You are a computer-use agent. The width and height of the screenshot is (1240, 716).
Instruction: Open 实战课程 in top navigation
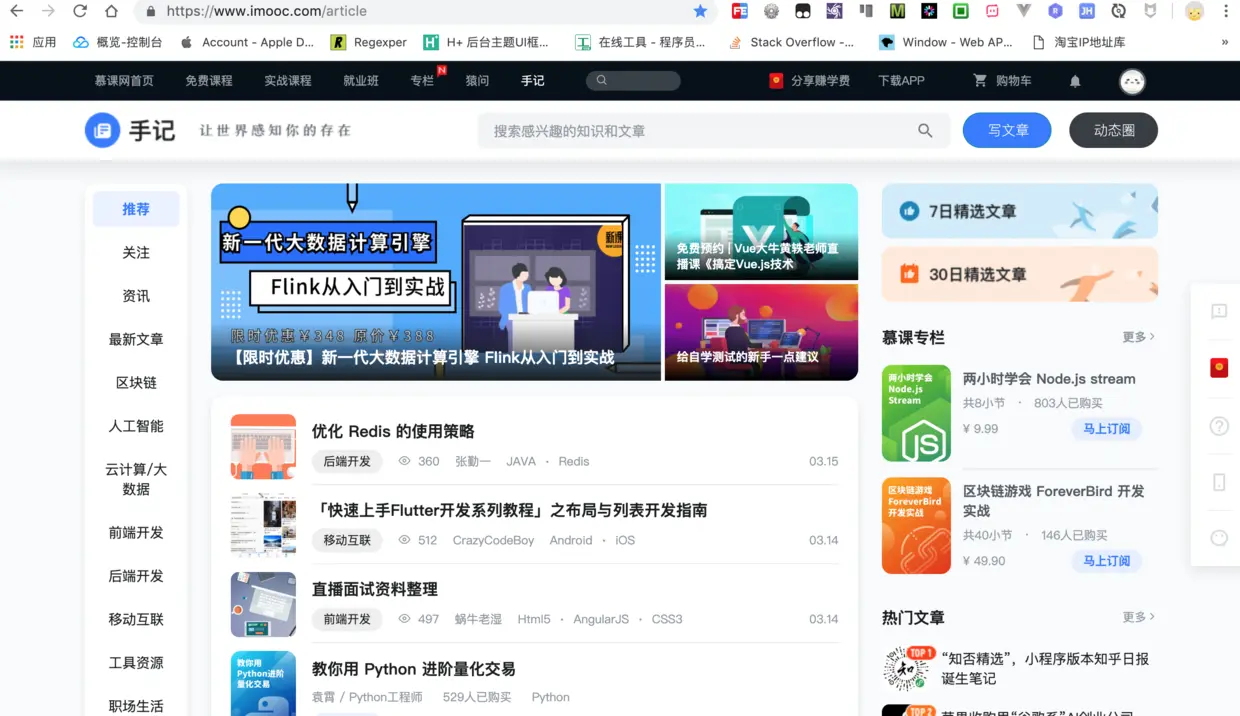[x=288, y=81]
